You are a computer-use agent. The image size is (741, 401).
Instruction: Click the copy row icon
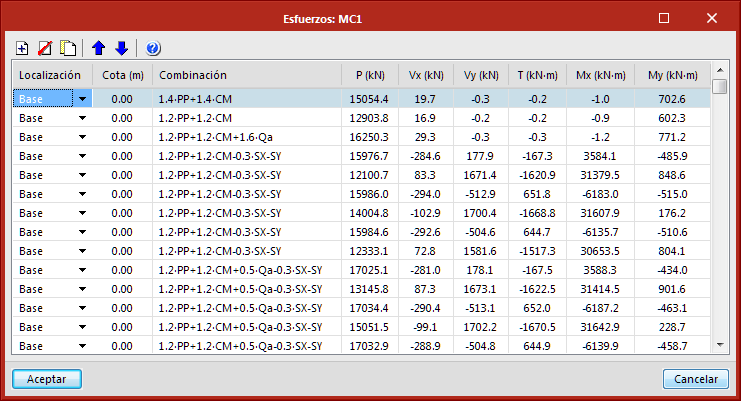67,48
